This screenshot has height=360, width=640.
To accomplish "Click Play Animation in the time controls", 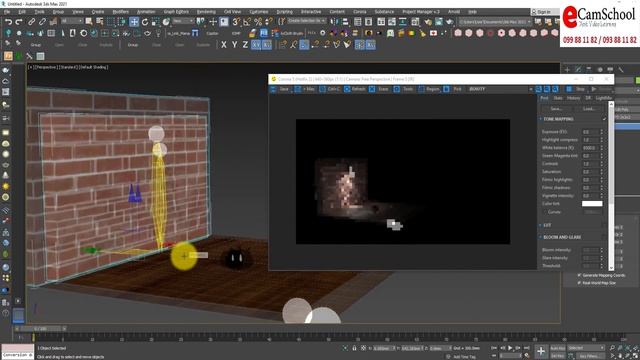I will 510,348.
